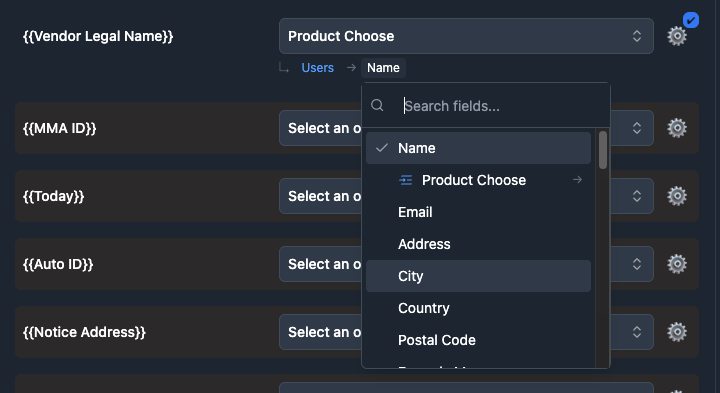Screen dimensions: 720x393
Task: Open settings gear for Notice Address row
Action: tap(677, 332)
